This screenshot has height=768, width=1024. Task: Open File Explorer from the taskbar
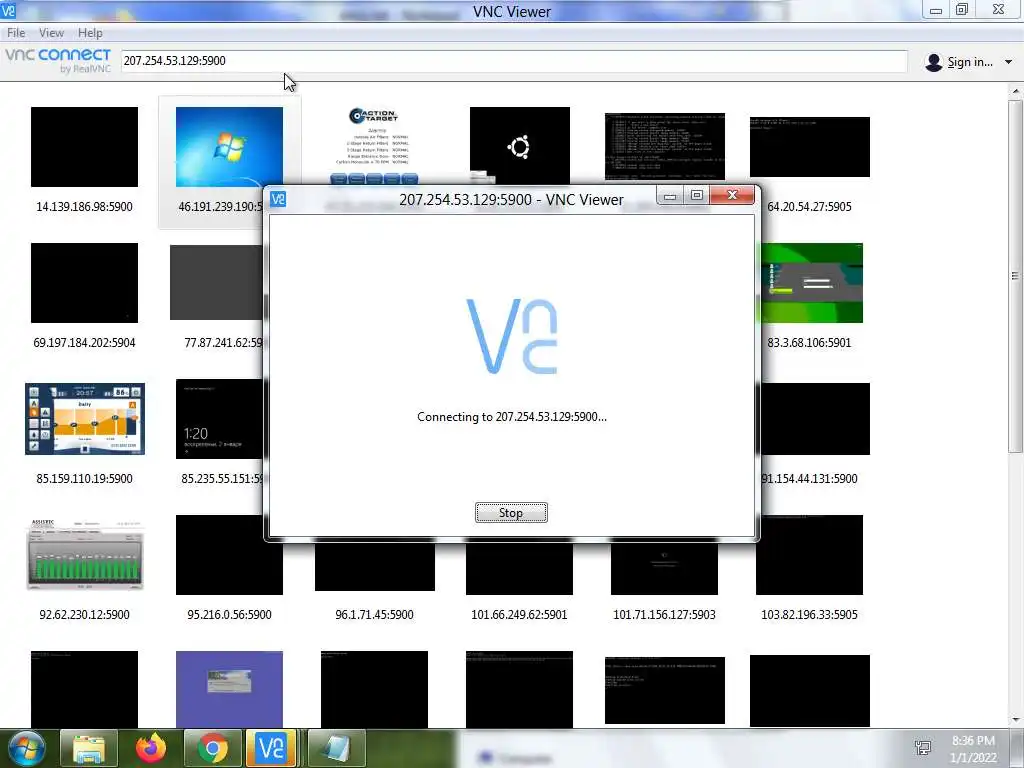(x=89, y=748)
